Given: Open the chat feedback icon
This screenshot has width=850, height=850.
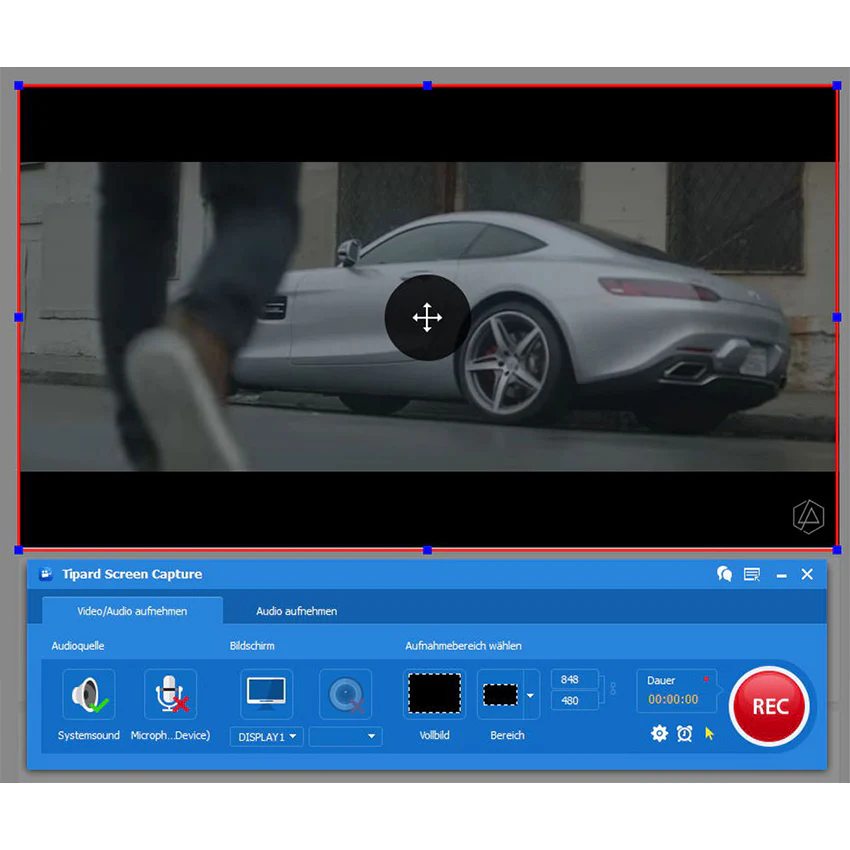Looking at the screenshot, I should [724, 574].
